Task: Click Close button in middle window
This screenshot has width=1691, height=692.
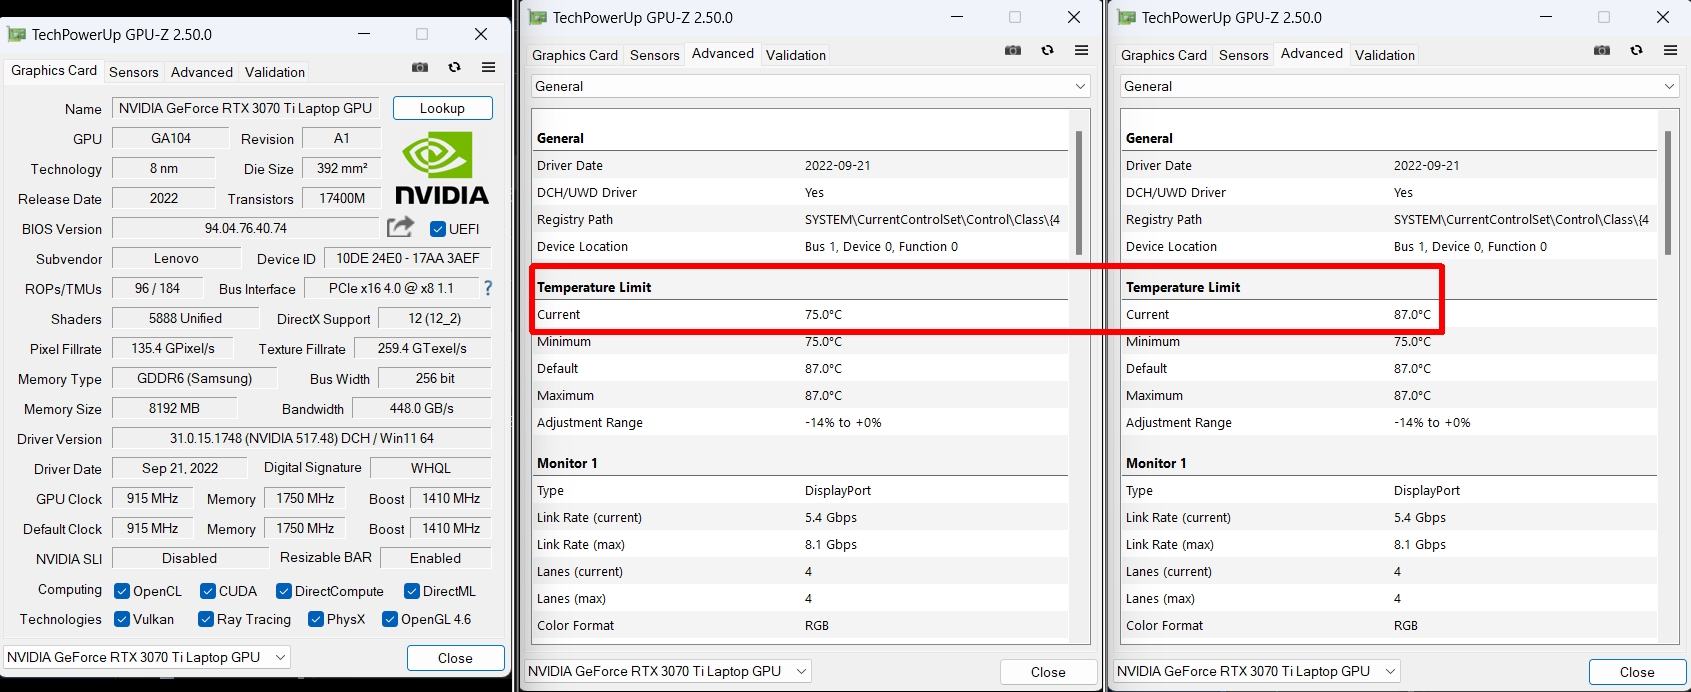Action: [1048, 672]
